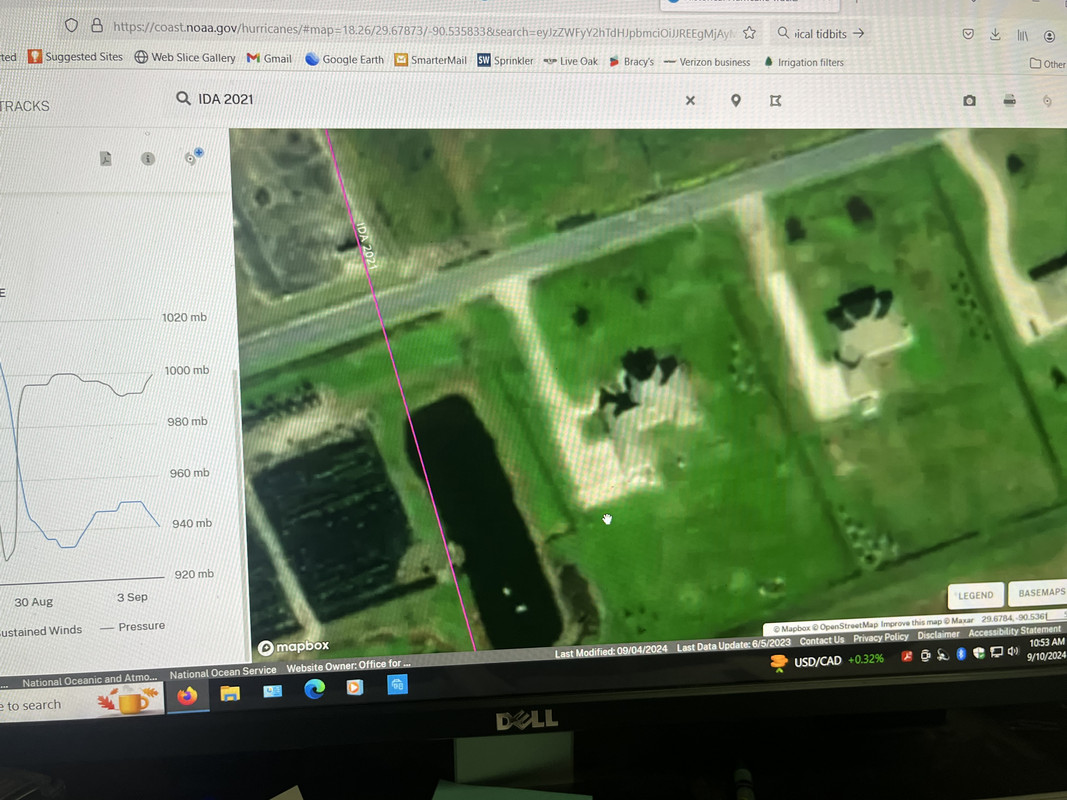This screenshot has width=1067, height=800.
Task: Open the Firefox downloads icon
Action: click(x=995, y=34)
